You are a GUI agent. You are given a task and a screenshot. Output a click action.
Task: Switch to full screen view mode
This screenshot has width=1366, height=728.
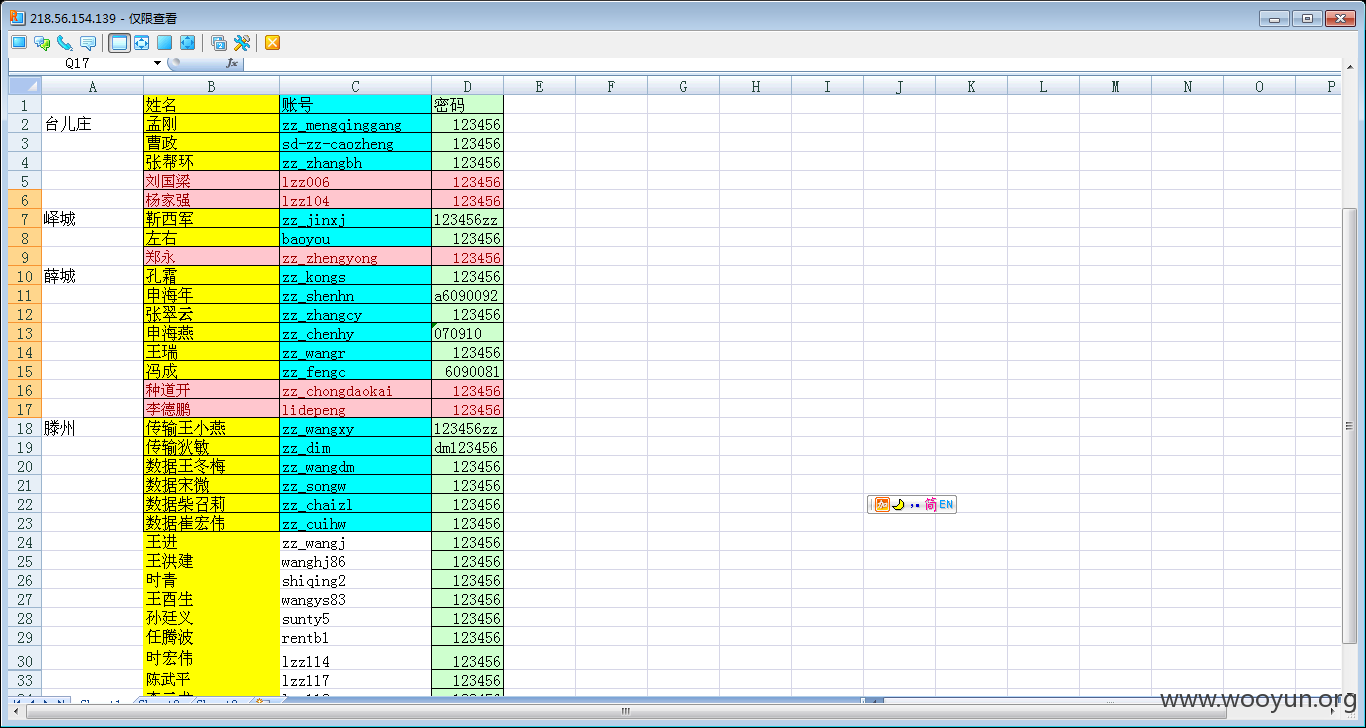[x=187, y=42]
